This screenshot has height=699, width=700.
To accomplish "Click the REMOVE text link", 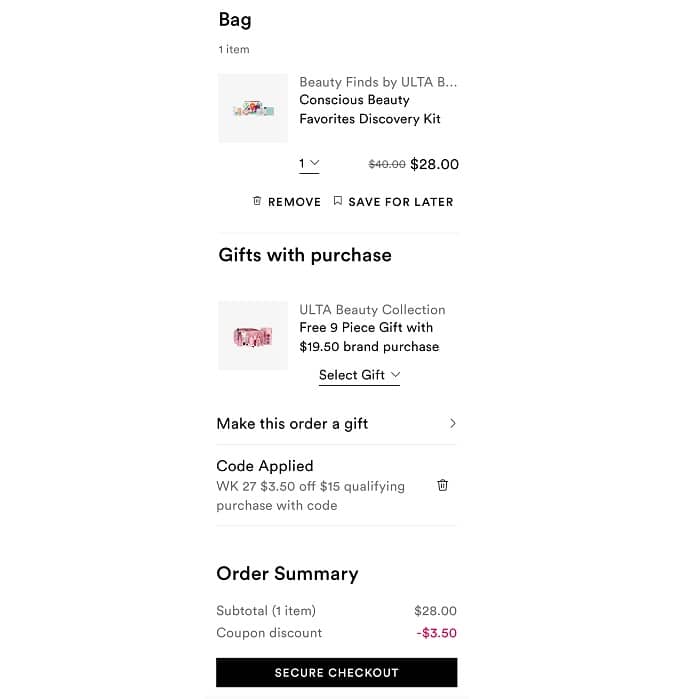I will pyautogui.click(x=294, y=202).
